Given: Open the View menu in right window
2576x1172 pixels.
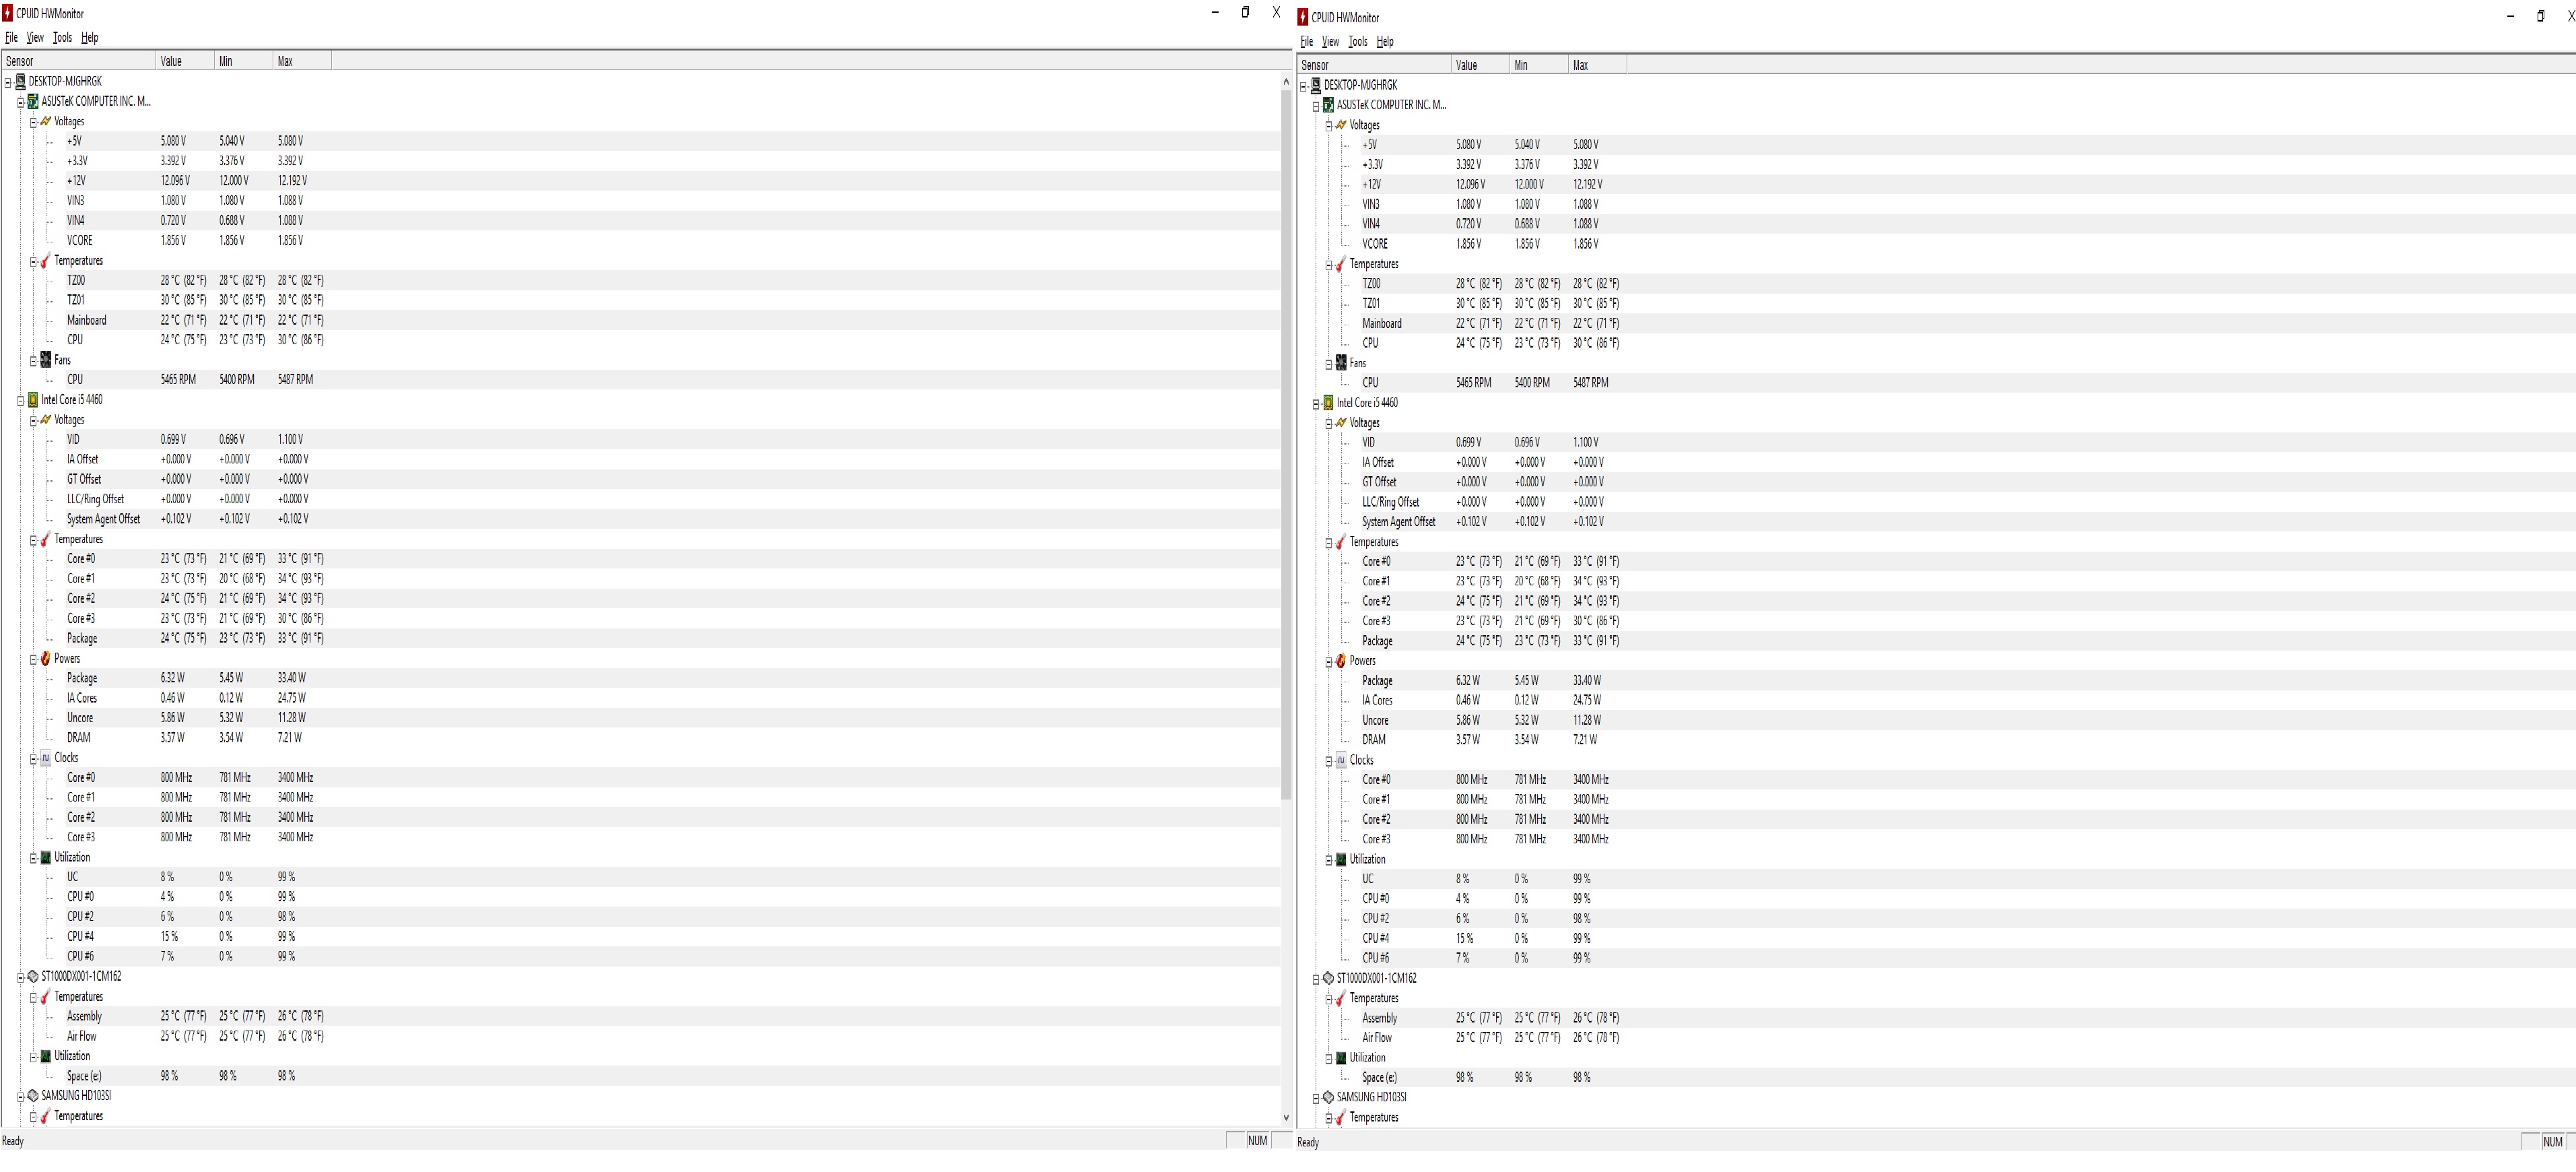Looking at the screenshot, I should click(x=1330, y=42).
